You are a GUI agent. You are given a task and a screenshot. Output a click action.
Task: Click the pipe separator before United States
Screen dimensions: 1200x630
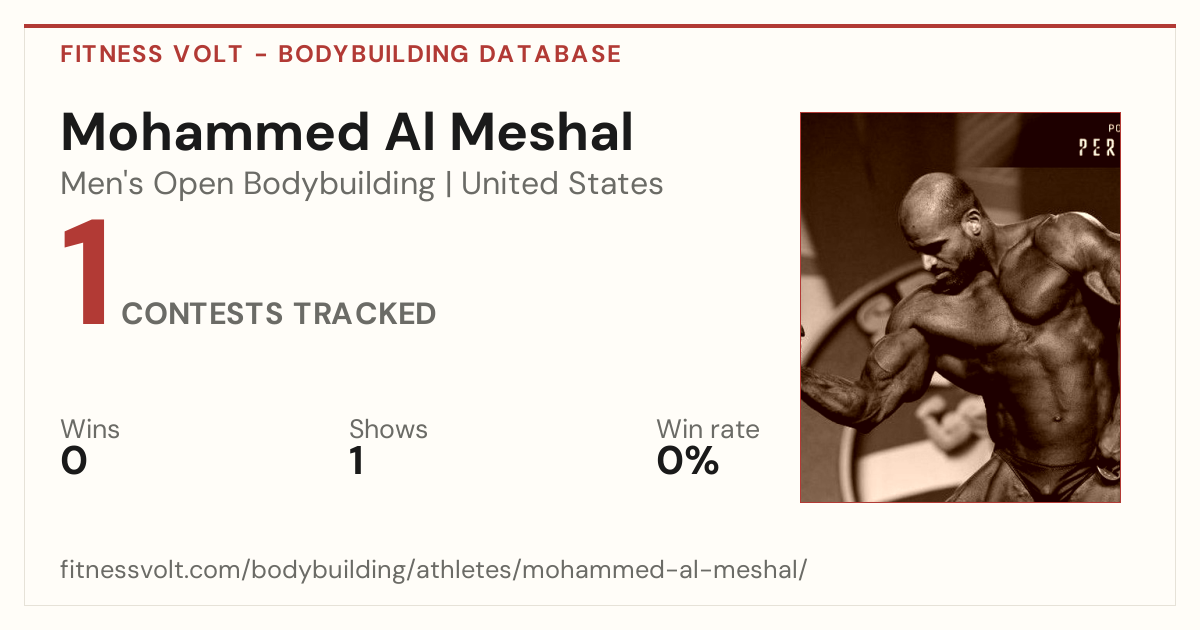[448, 184]
